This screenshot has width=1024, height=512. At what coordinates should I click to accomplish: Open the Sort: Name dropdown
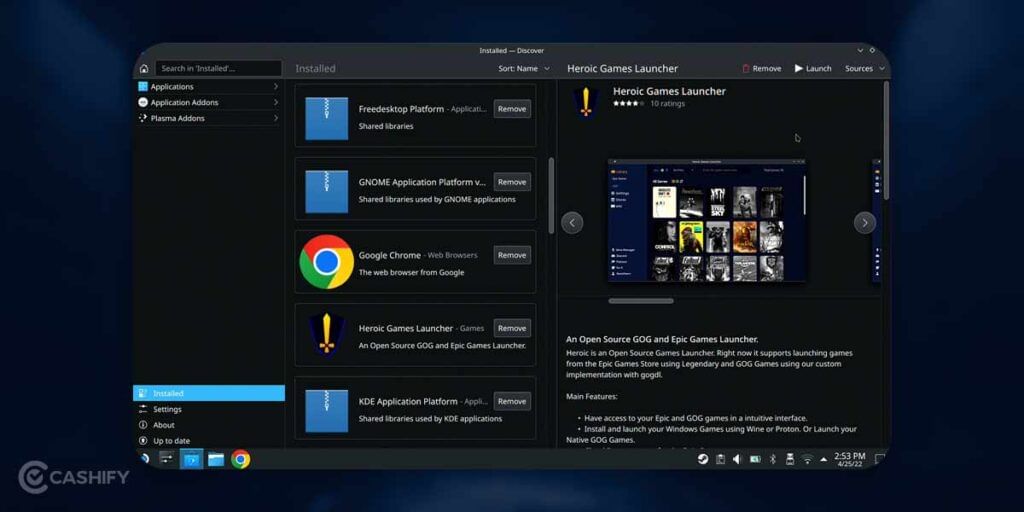click(x=524, y=69)
